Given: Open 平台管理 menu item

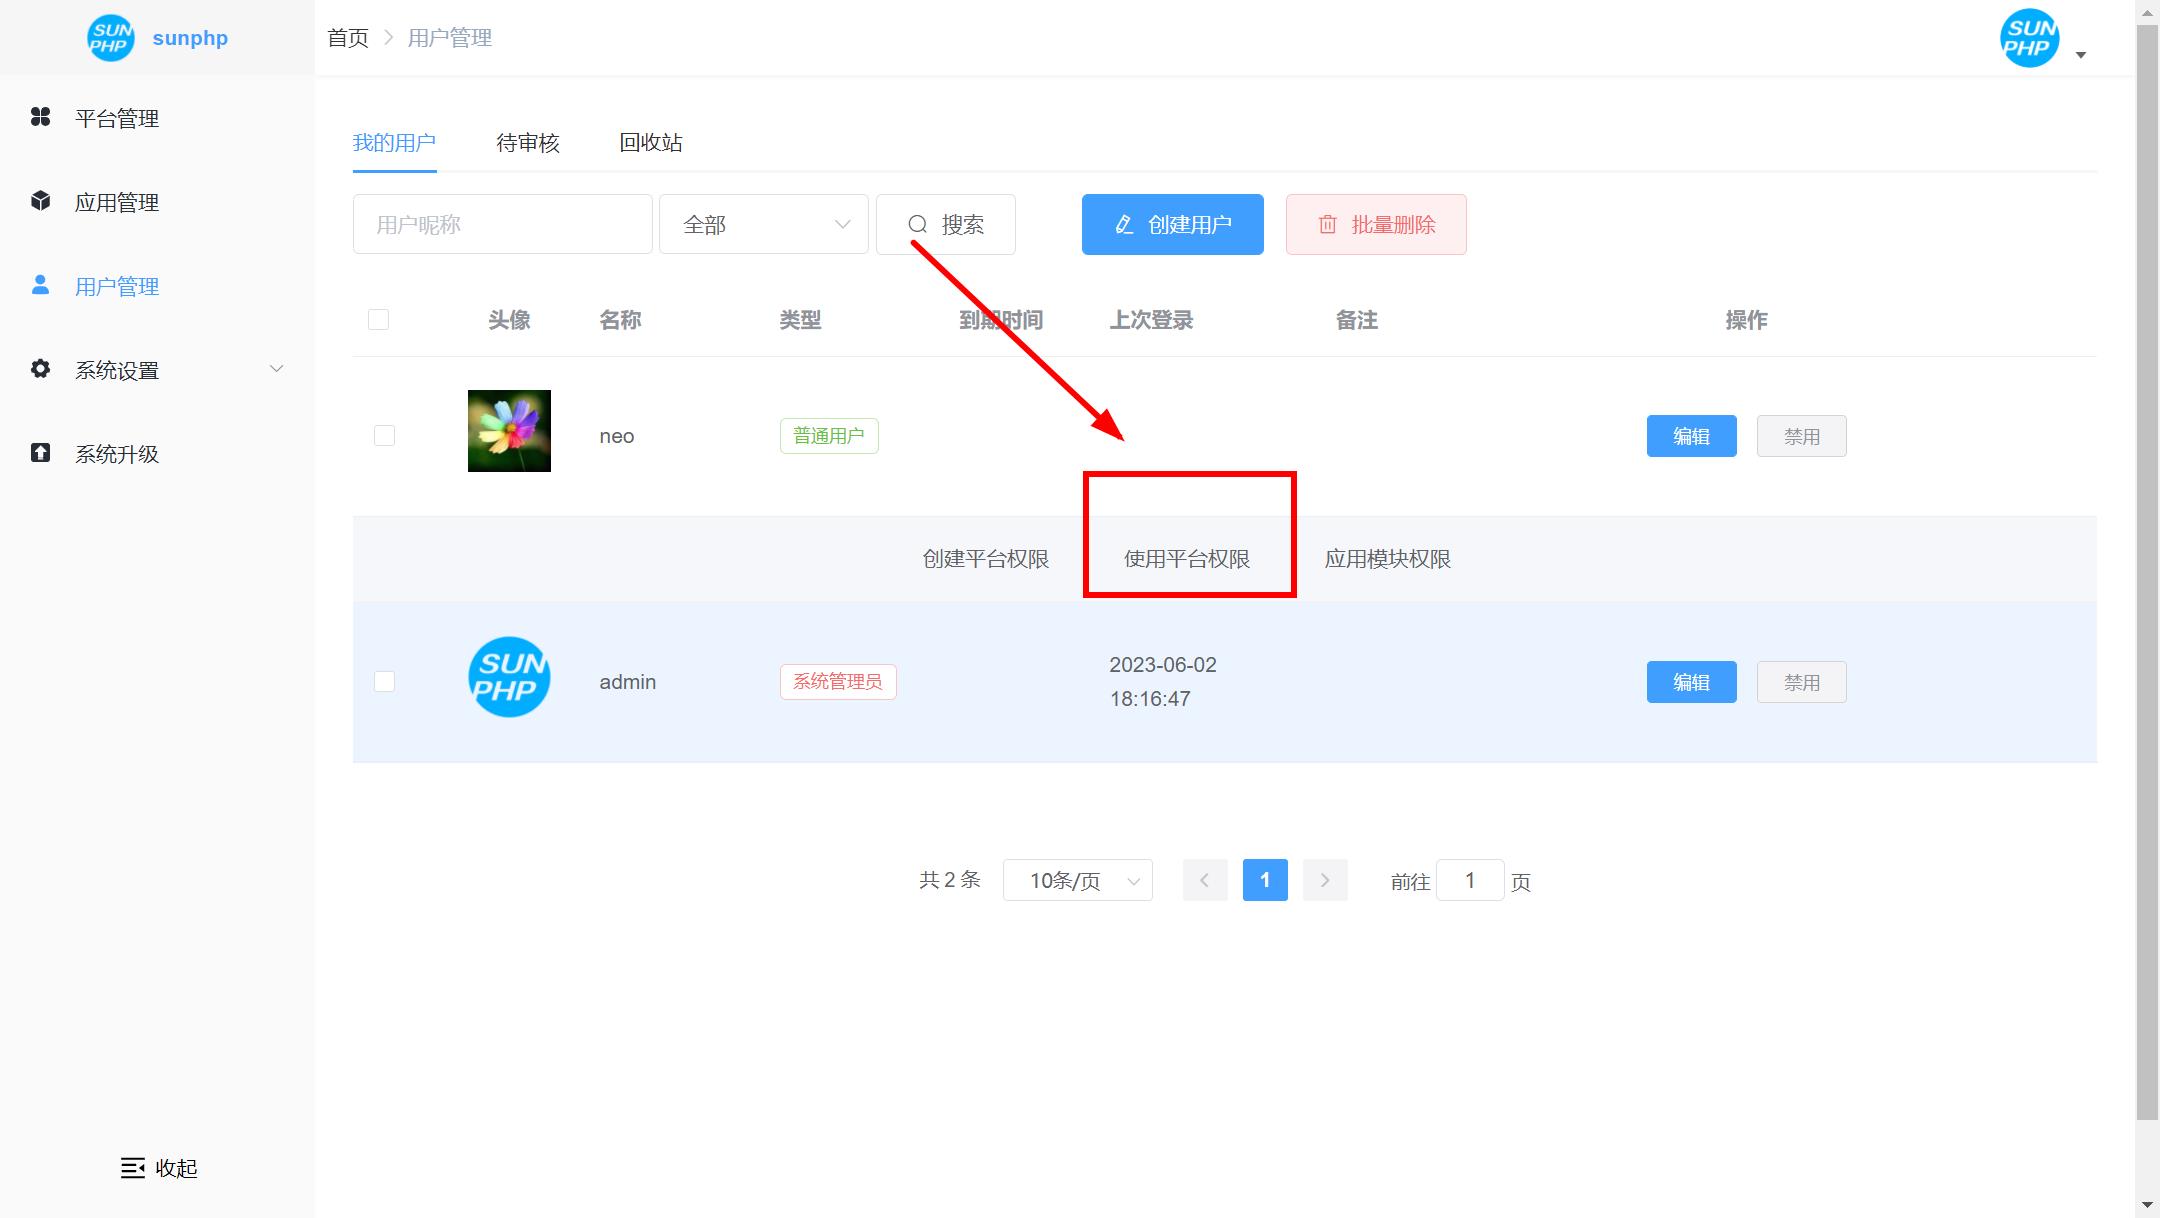Looking at the screenshot, I should pyautogui.click(x=157, y=118).
